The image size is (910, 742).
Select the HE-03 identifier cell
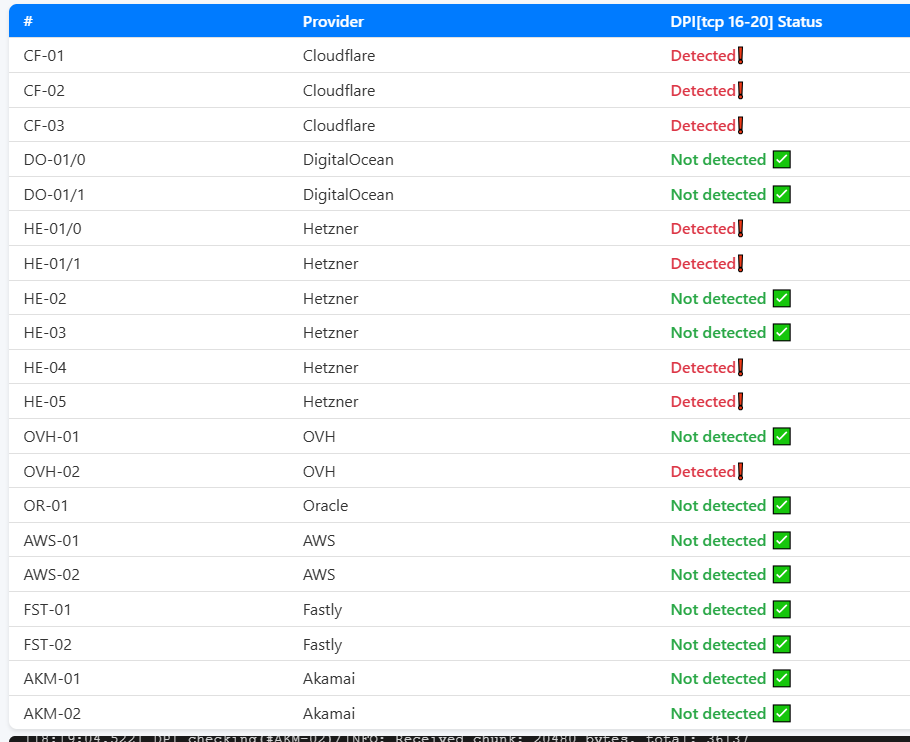pos(45,332)
